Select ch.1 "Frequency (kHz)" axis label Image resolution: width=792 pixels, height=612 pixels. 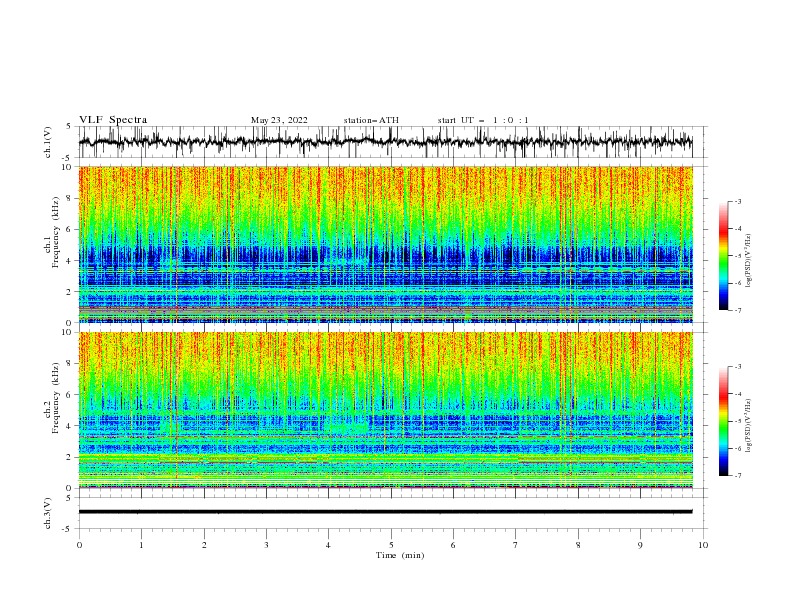coord(56,233)
